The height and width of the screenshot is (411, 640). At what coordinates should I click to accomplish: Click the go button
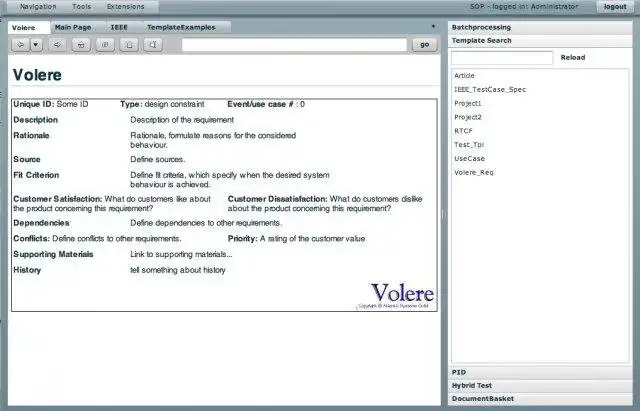(424, 44)
